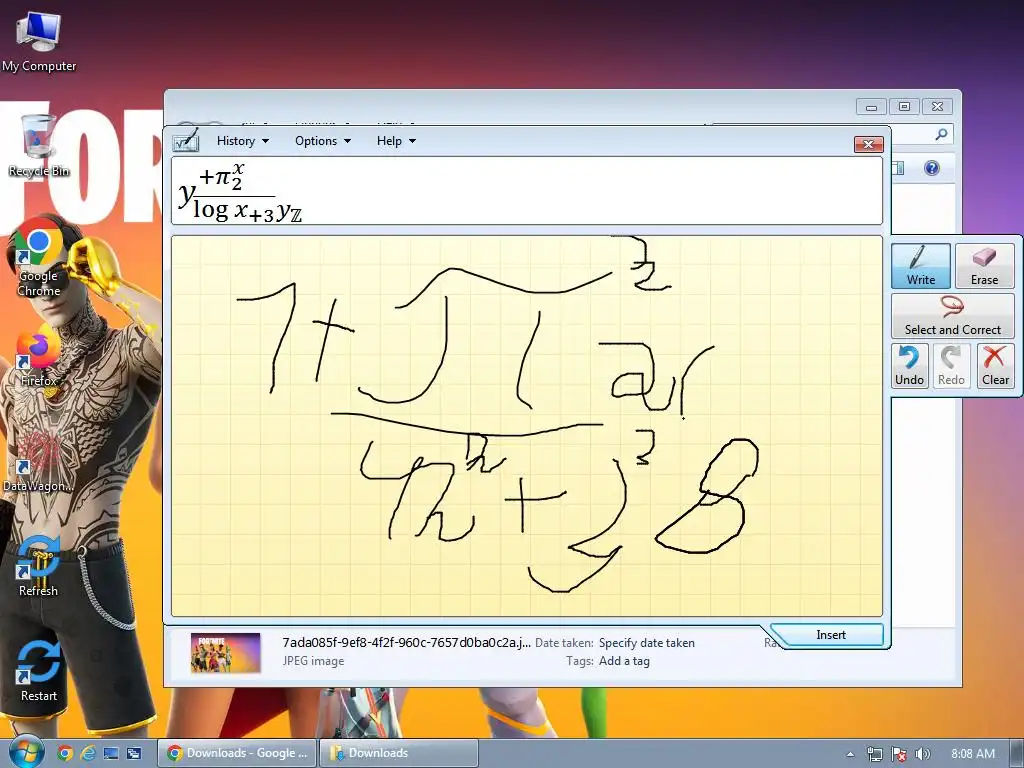Select the Write pen tool
The image size is (1024, 768).
pos(920,266)
